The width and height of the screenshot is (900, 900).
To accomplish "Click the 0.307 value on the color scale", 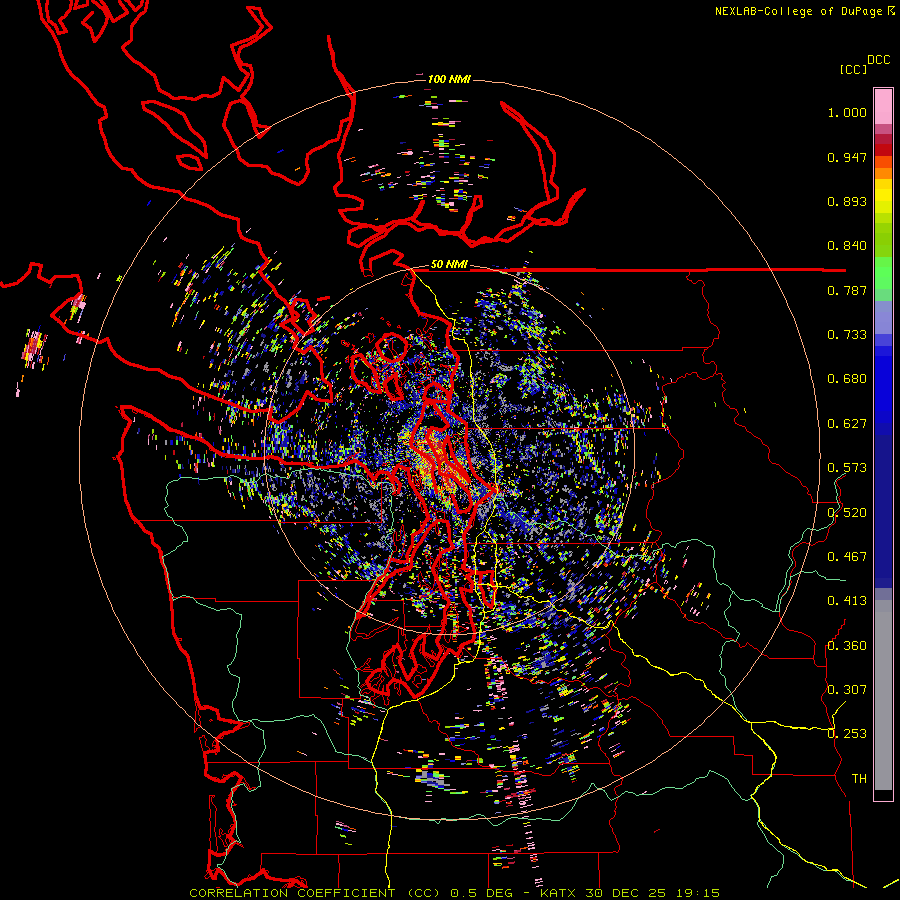I will click(847, 690).
